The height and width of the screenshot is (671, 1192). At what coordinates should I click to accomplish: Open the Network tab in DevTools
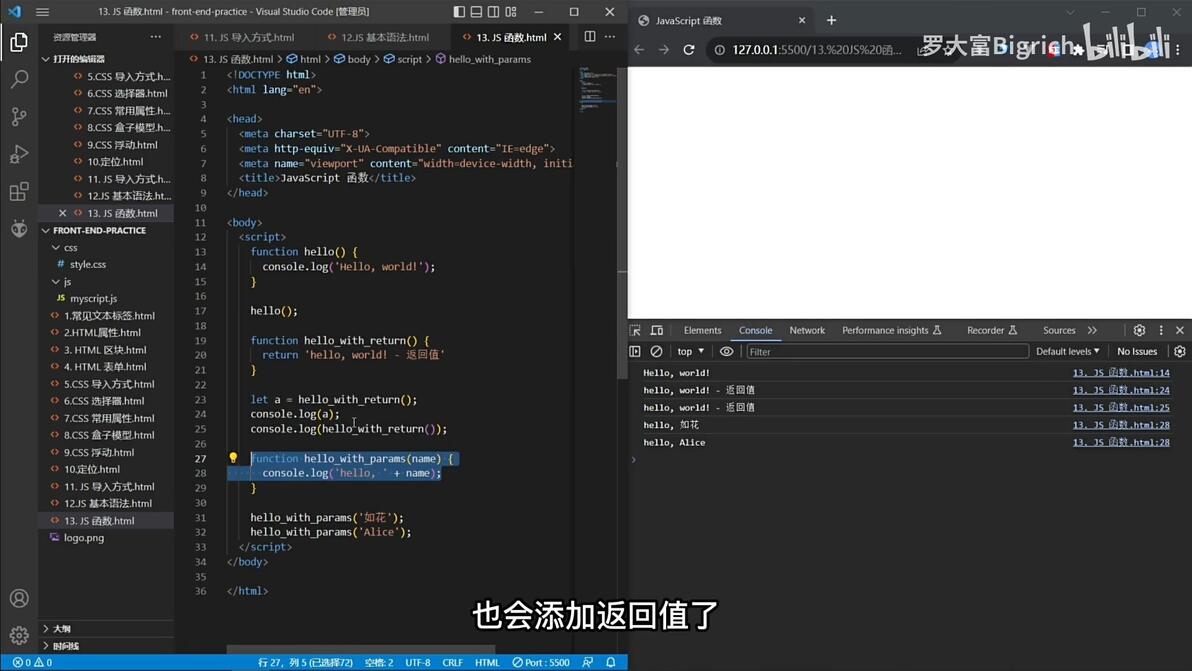807,331
